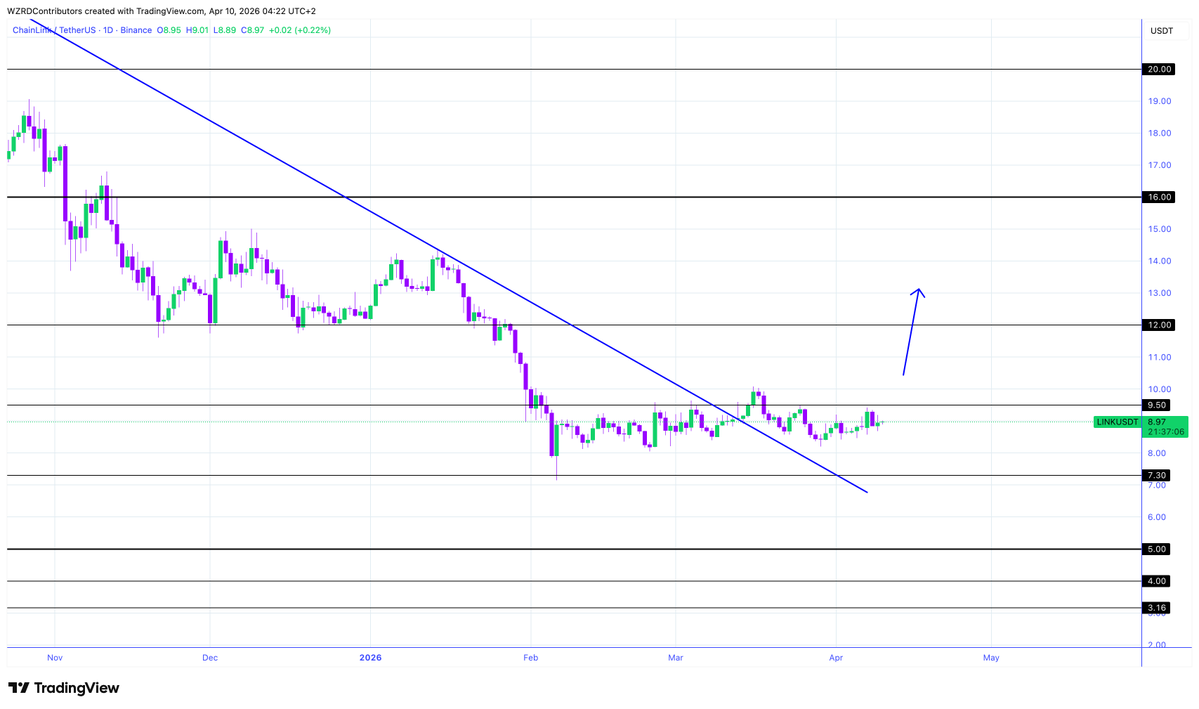Click the 18.00 price axis value
The height and width of the screenshot is (709, 1199).
[x=1159, y=133]
